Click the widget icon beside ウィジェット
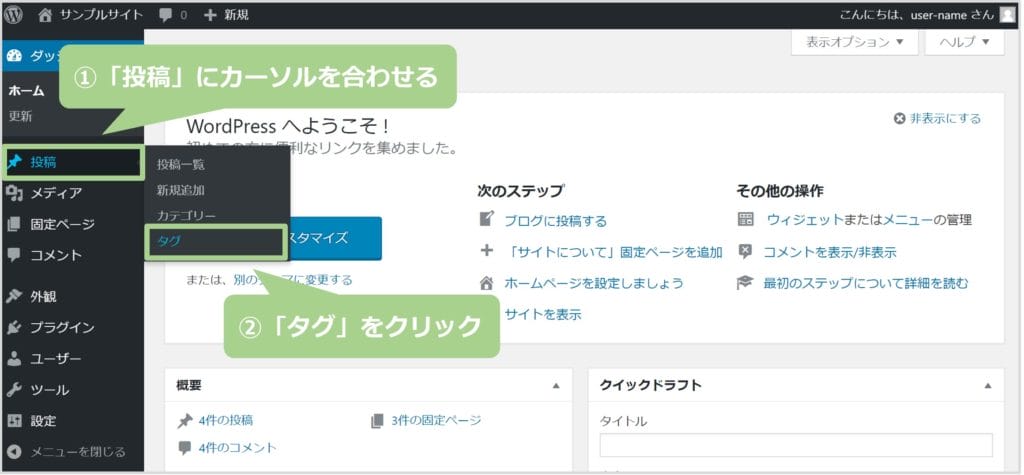 [x=745, y=220]
